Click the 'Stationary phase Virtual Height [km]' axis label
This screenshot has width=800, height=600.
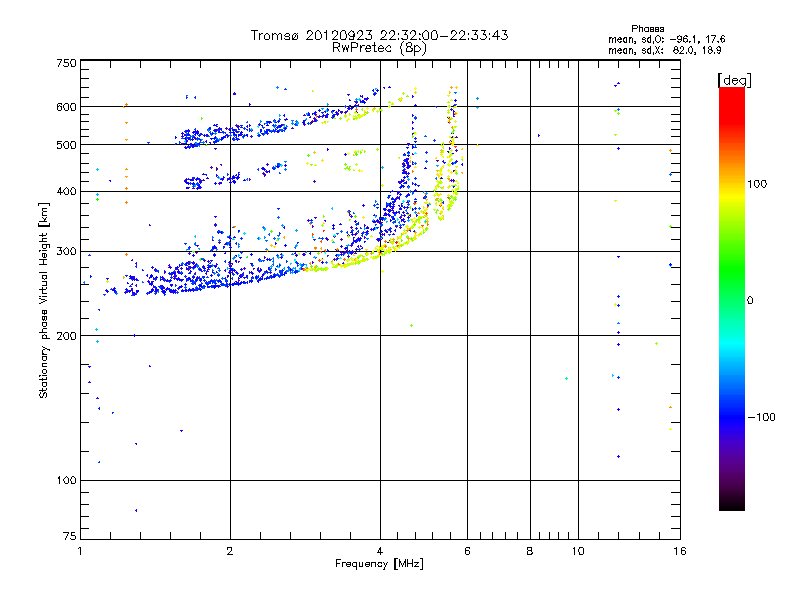pos(44,301)
